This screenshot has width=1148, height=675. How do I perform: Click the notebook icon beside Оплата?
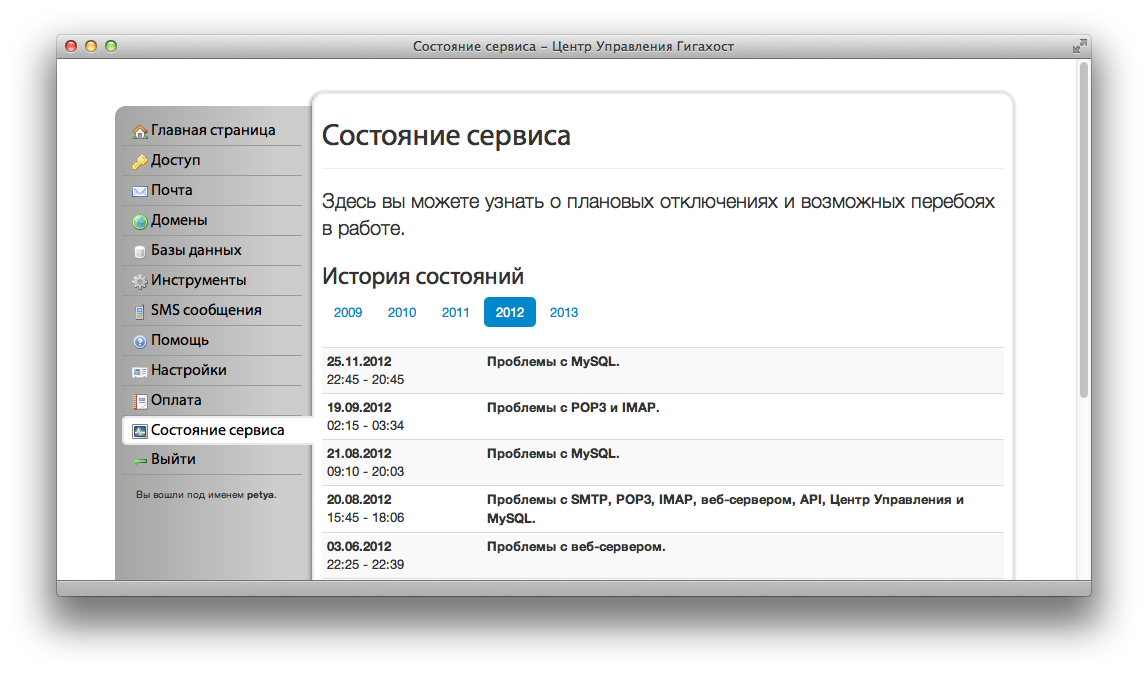coord(140,401)
